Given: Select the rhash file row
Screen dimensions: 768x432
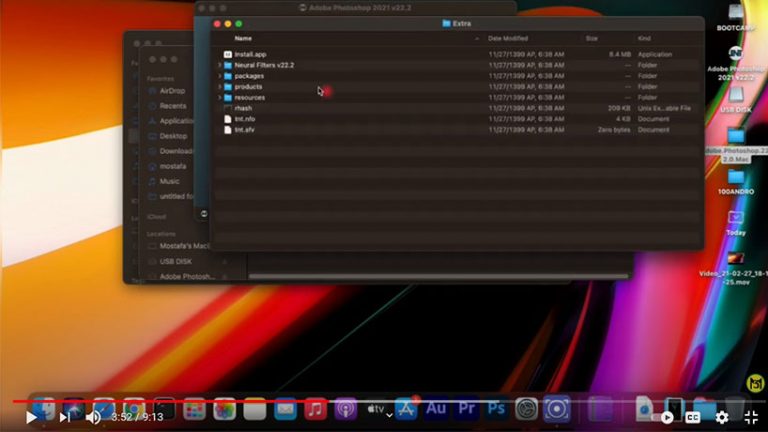Looking at the screenshot, I should point(457,108).
